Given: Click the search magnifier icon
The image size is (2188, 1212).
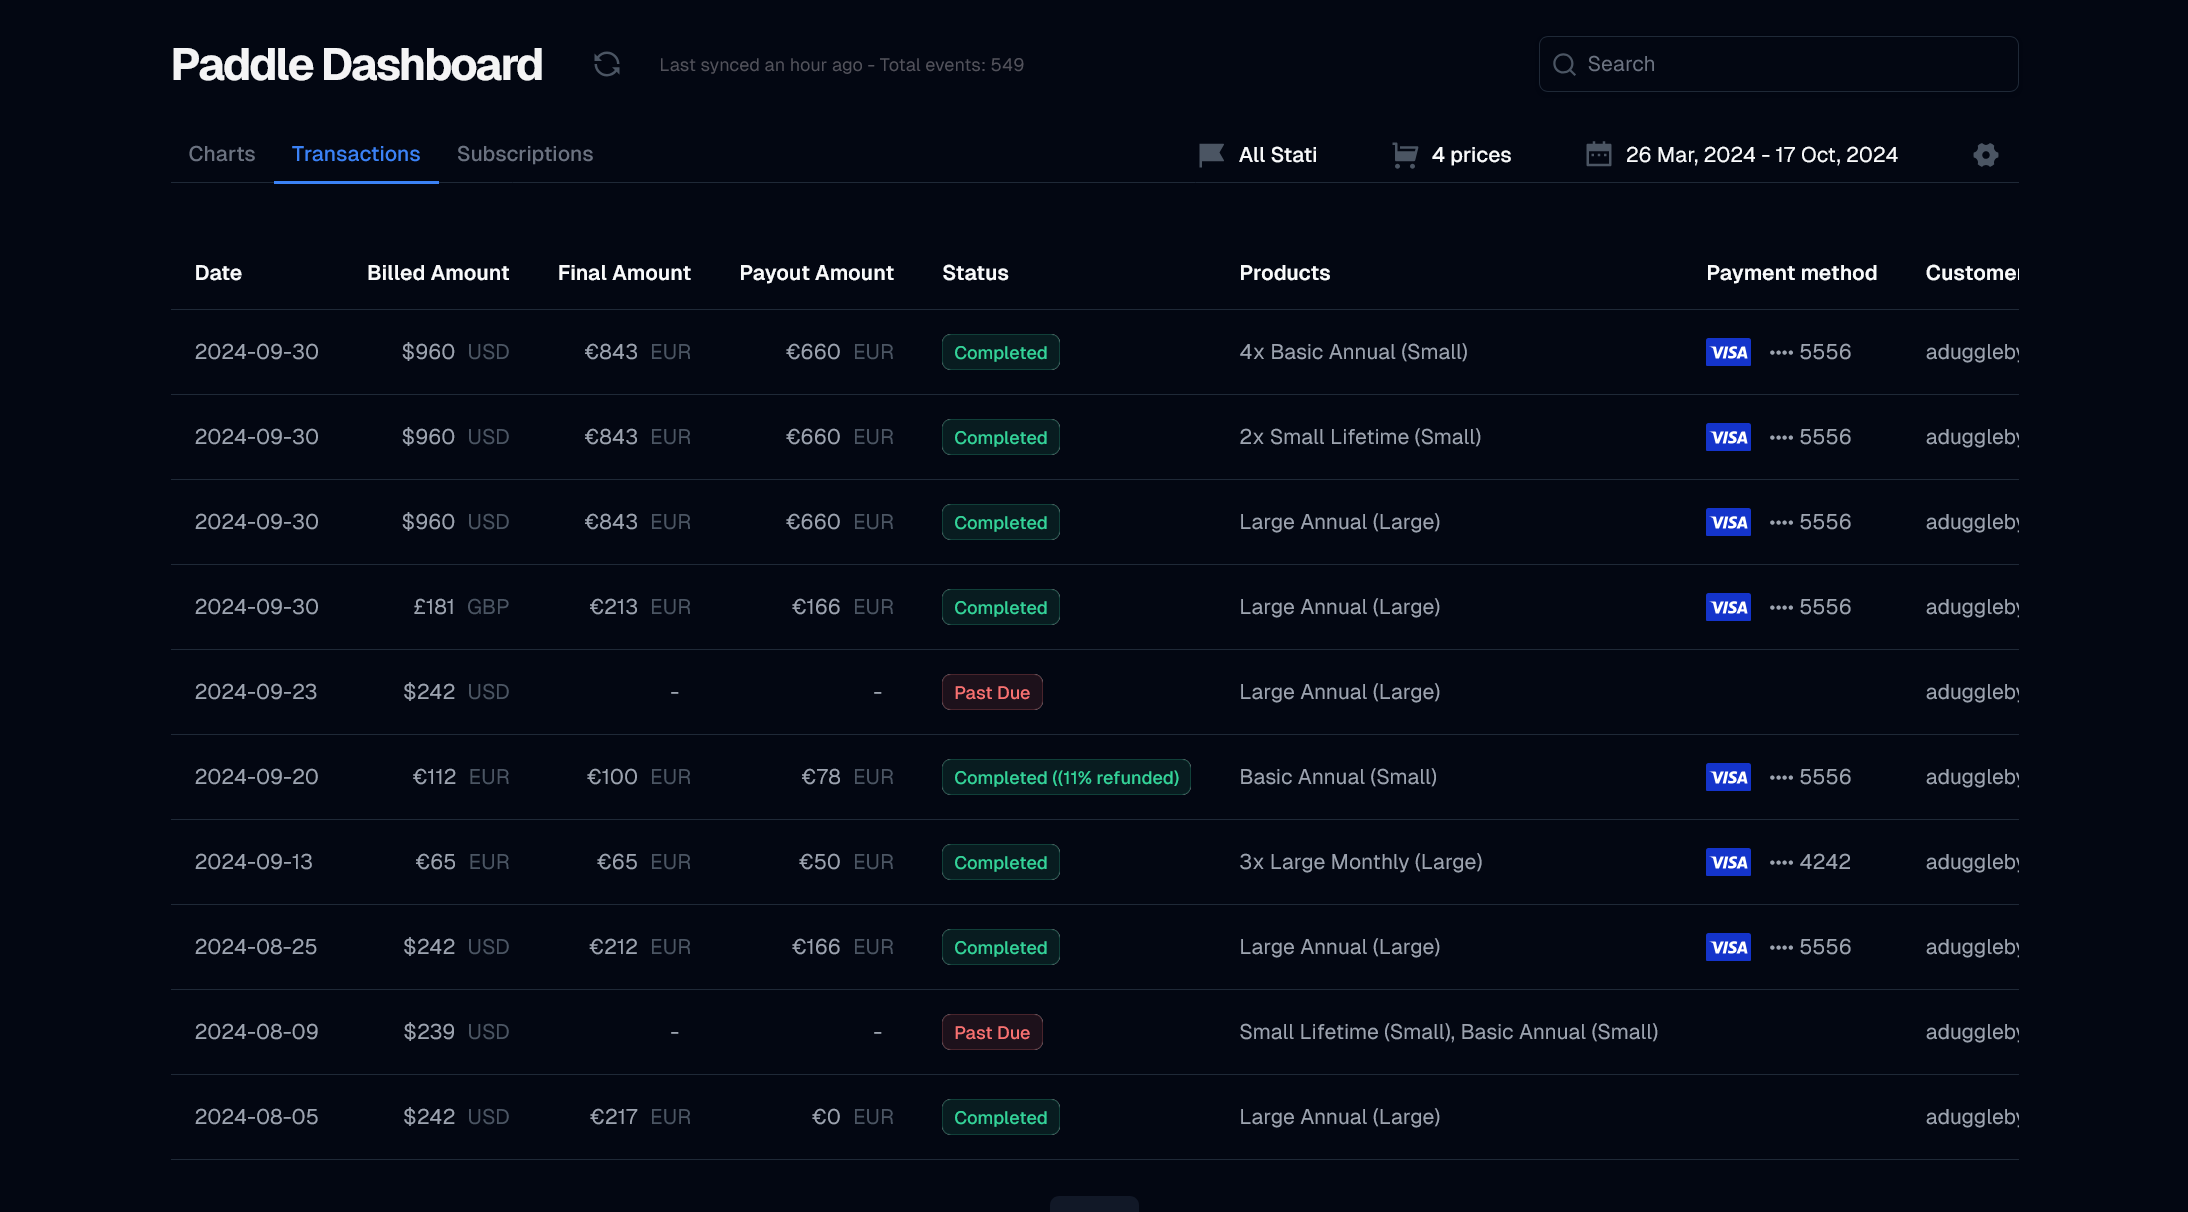Looking at the screenshot, I should click(1564, 64).
